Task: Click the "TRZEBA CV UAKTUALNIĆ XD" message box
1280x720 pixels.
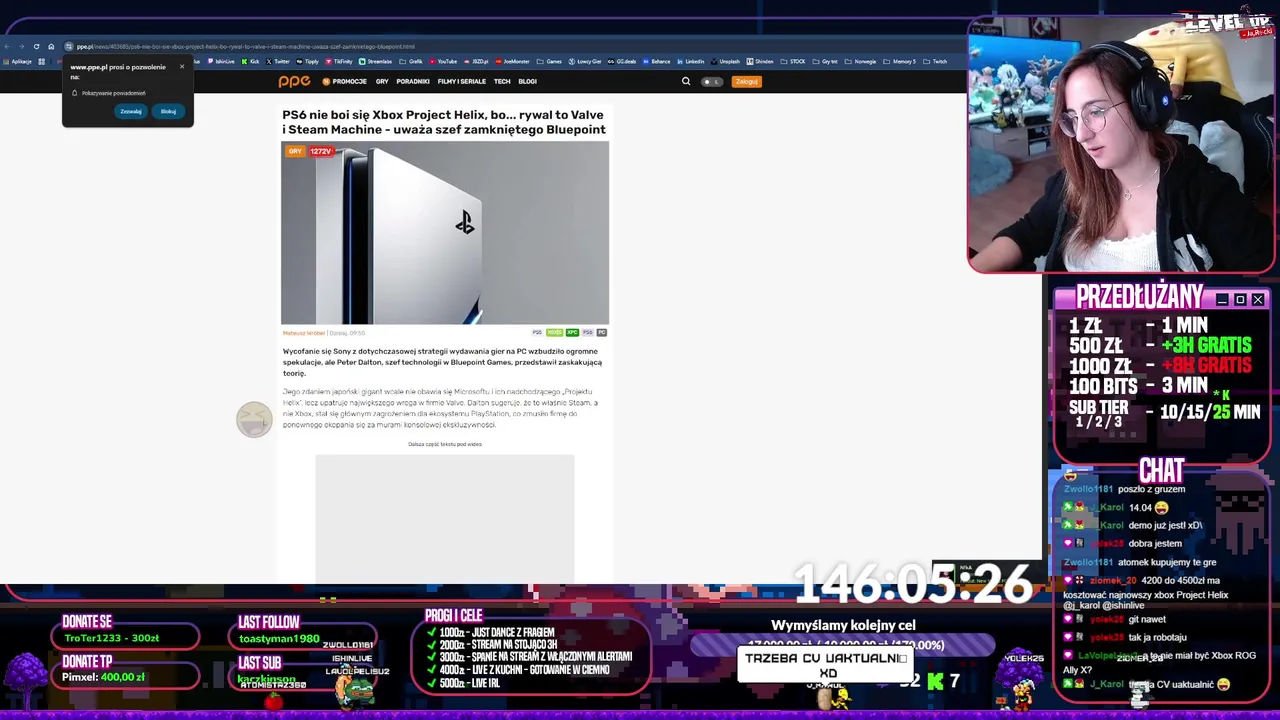Action: (x=826, y=665)
